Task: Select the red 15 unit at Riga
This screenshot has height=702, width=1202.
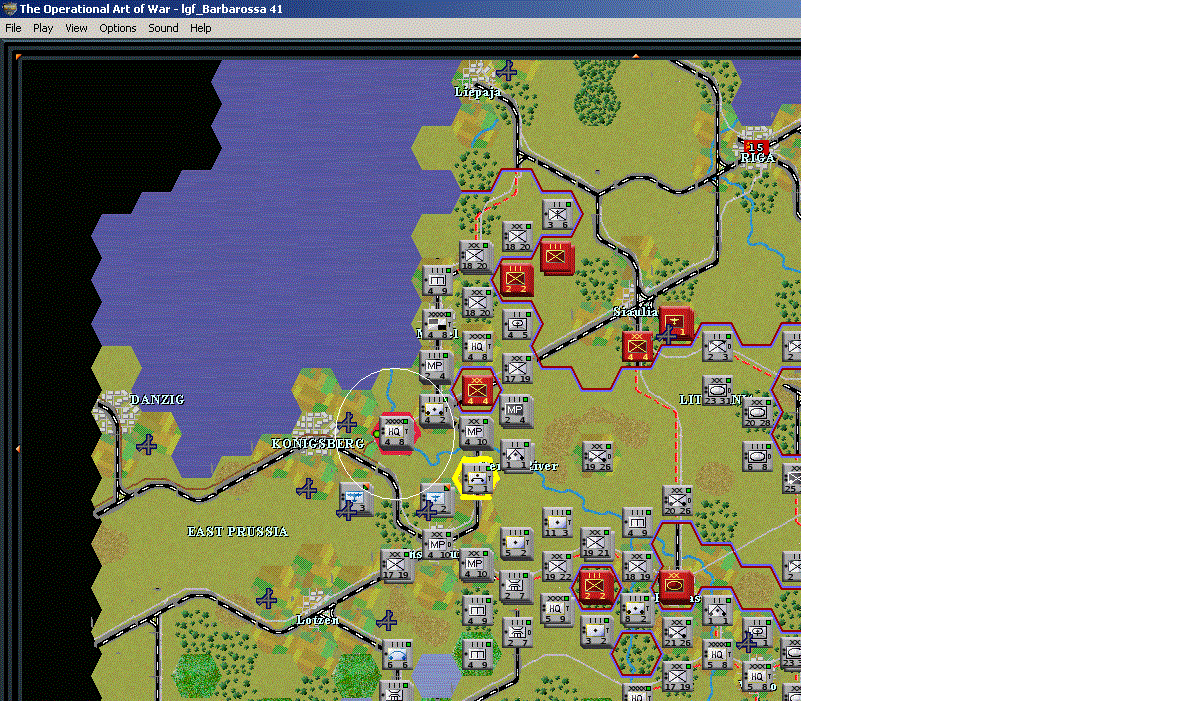Action: point(757,148)
